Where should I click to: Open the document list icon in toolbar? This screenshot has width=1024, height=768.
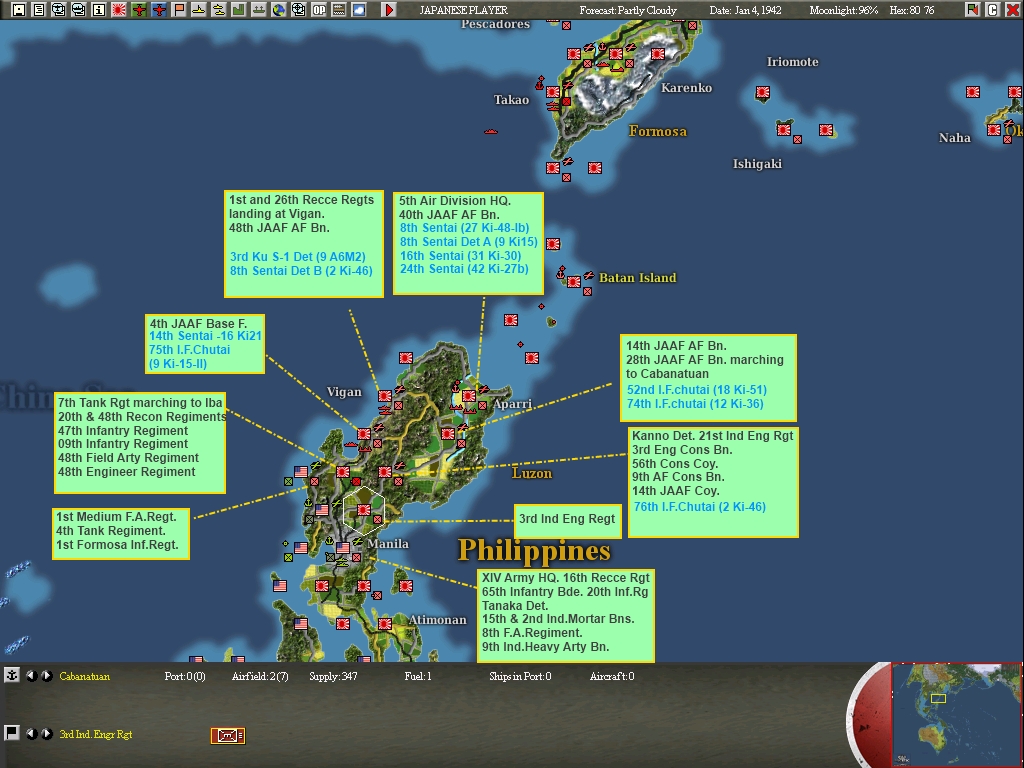pyautogui.click(x=39, y=10)
